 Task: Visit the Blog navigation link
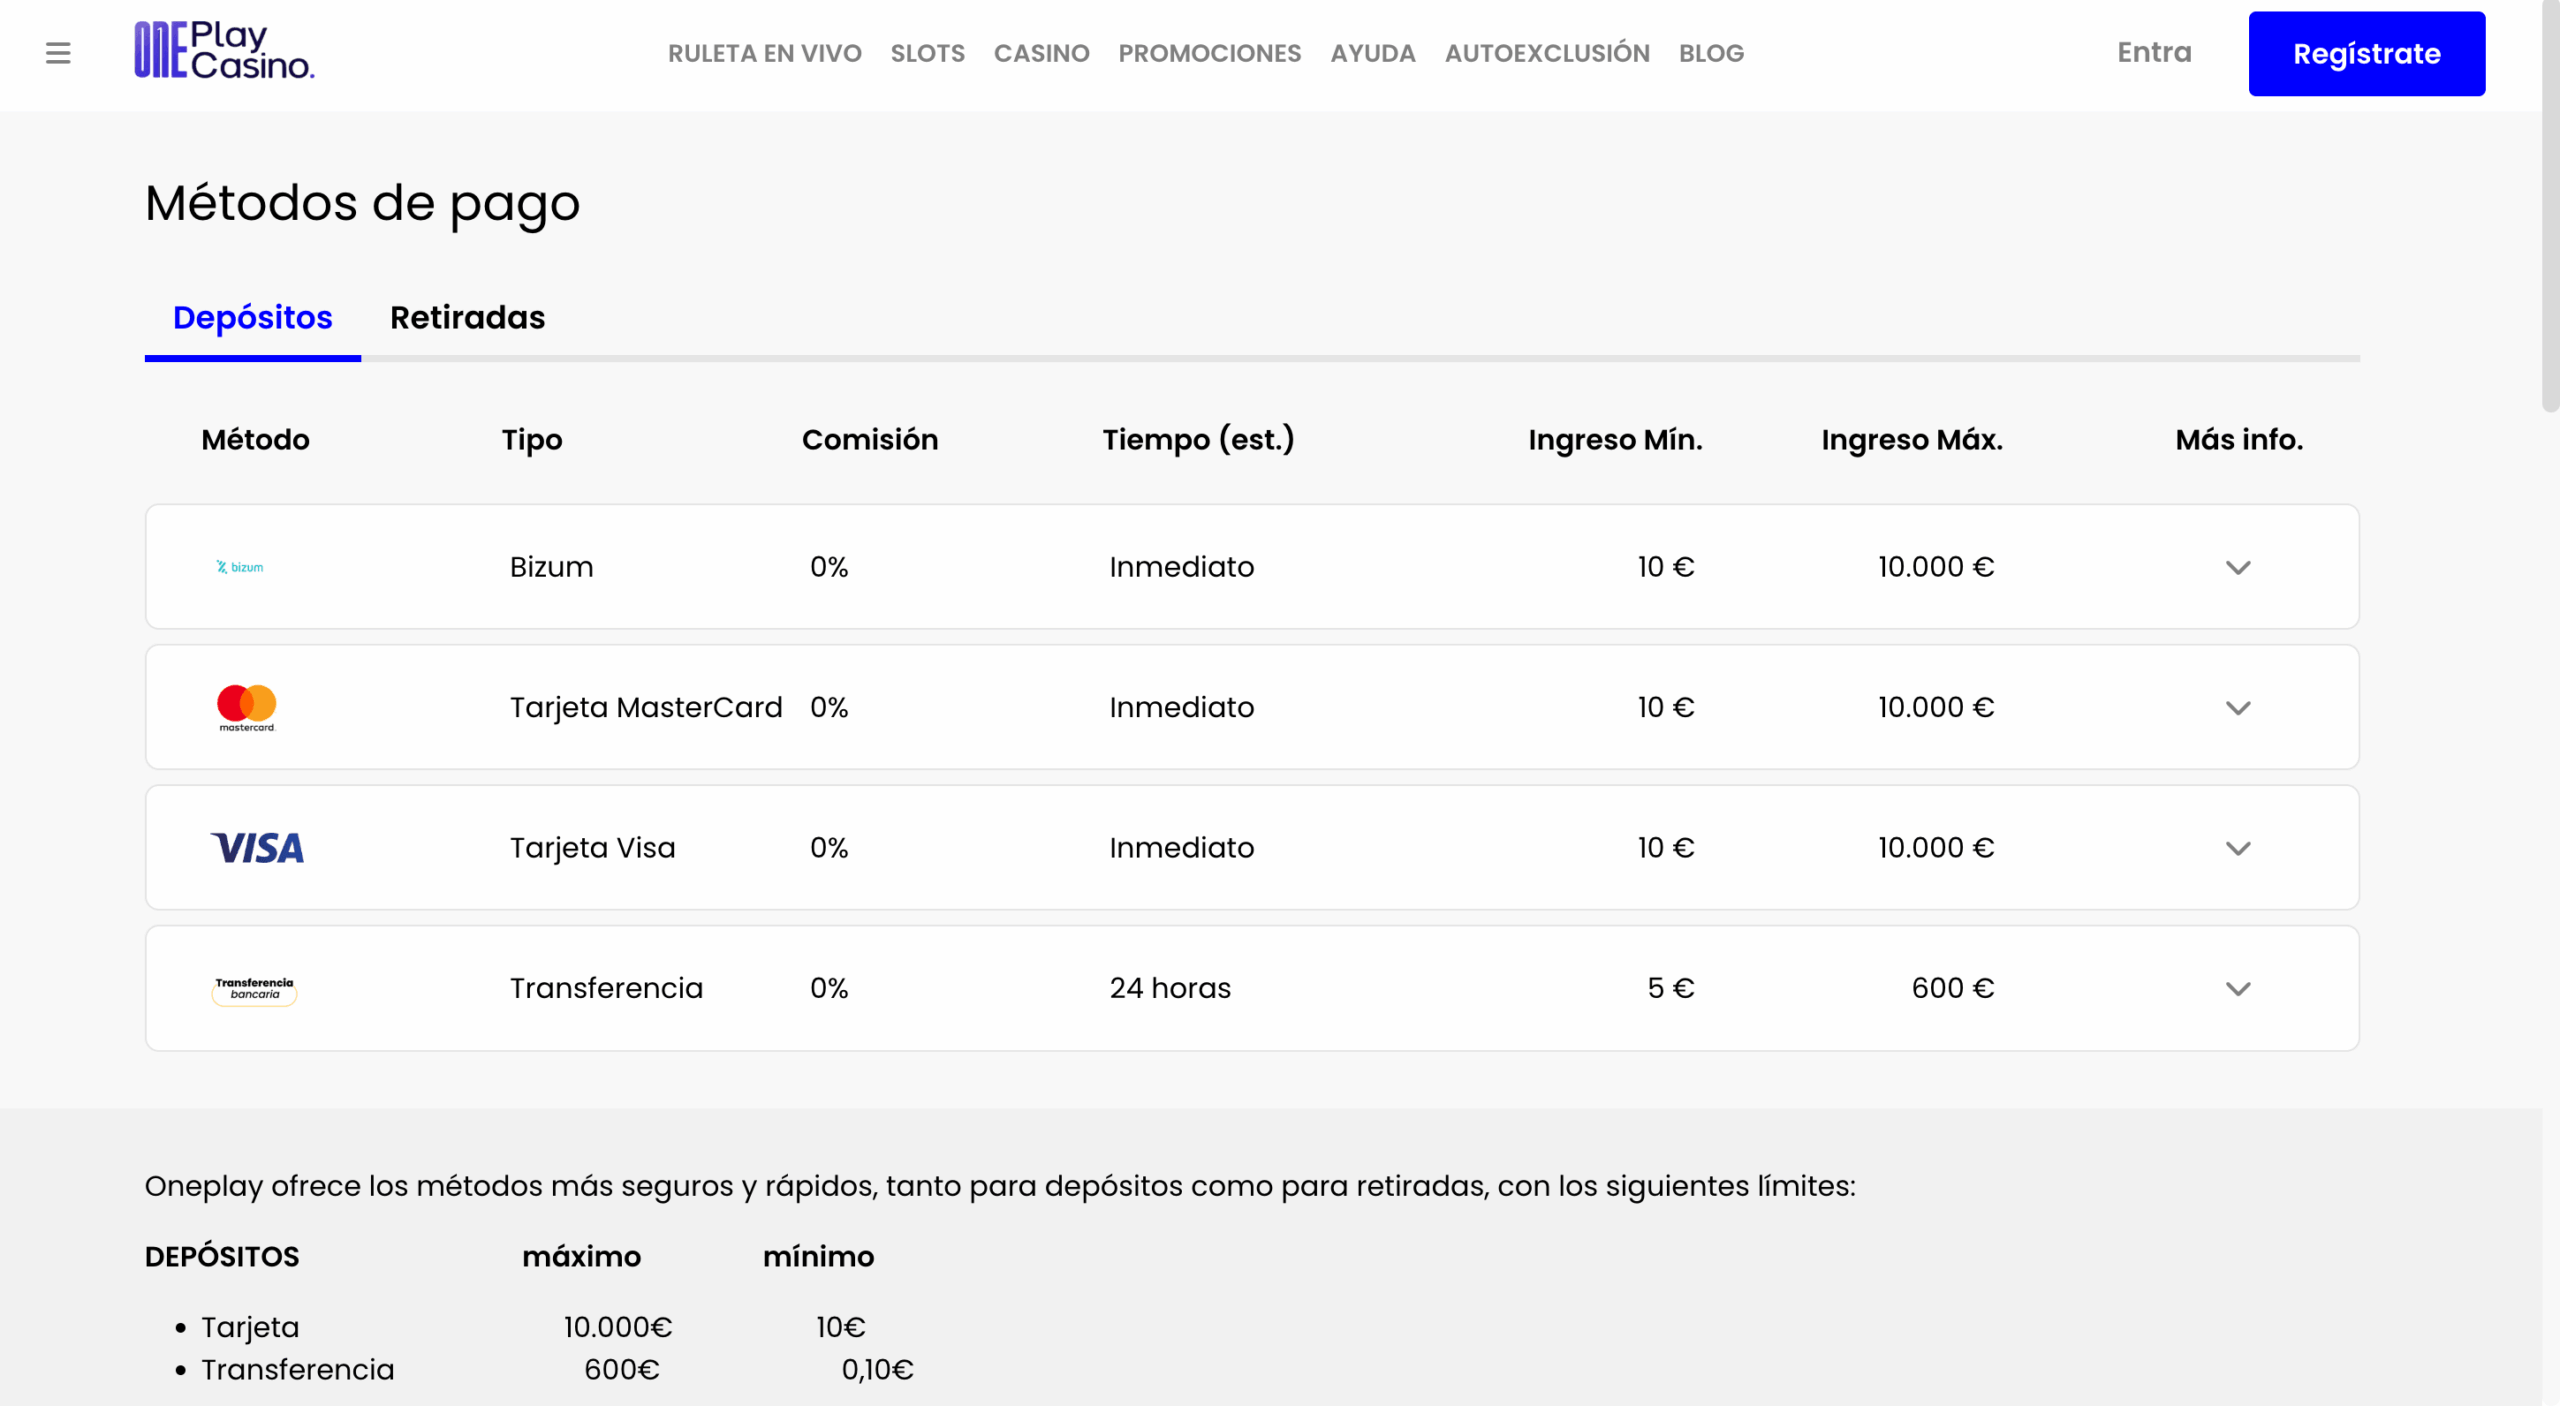(x=1710, y=53)
